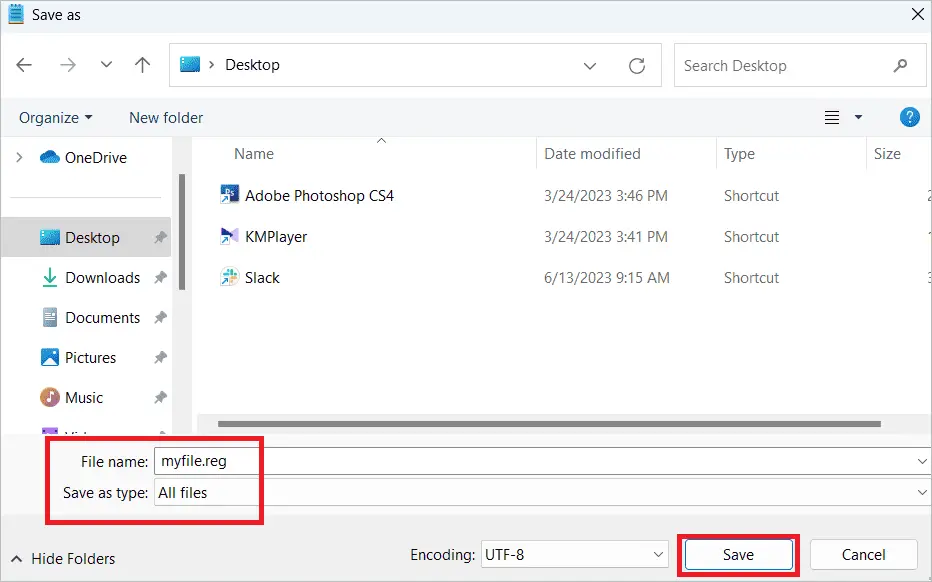This screenshot has width=932, height=582.
Task: Open the Help question mark icon
Action: coord(909,117)
